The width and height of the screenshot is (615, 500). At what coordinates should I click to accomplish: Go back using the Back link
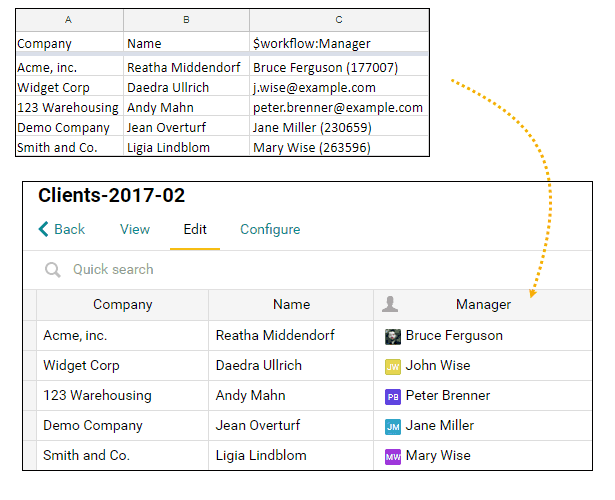point(62,229)
